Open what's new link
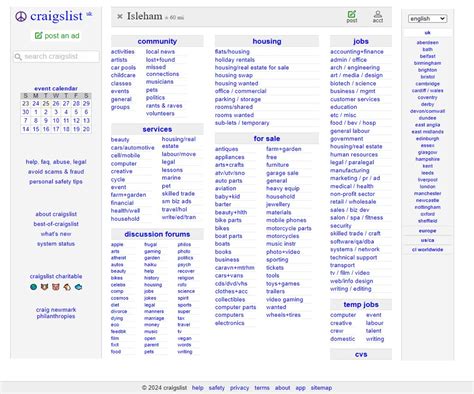Viewport: 474px width, 394px height. 56,234
